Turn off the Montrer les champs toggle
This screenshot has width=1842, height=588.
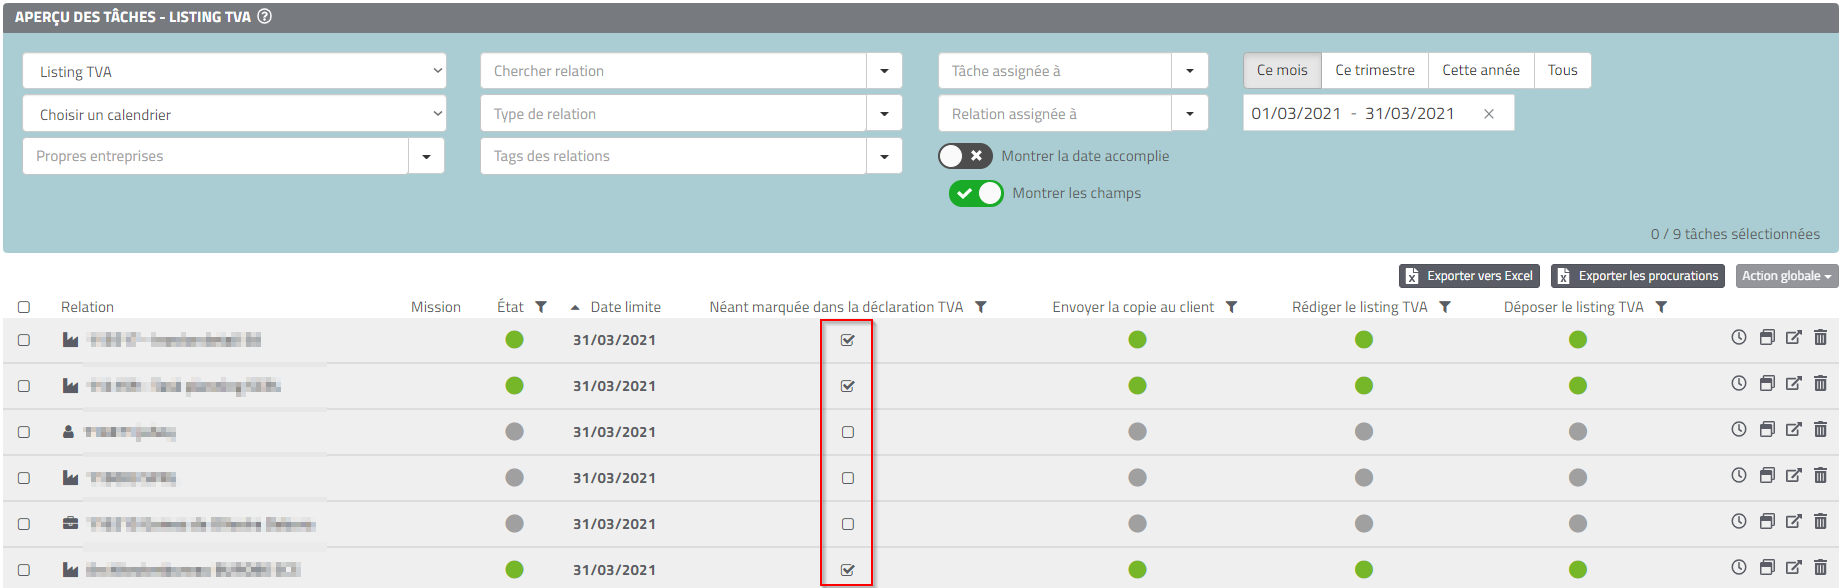pos(976,193)
